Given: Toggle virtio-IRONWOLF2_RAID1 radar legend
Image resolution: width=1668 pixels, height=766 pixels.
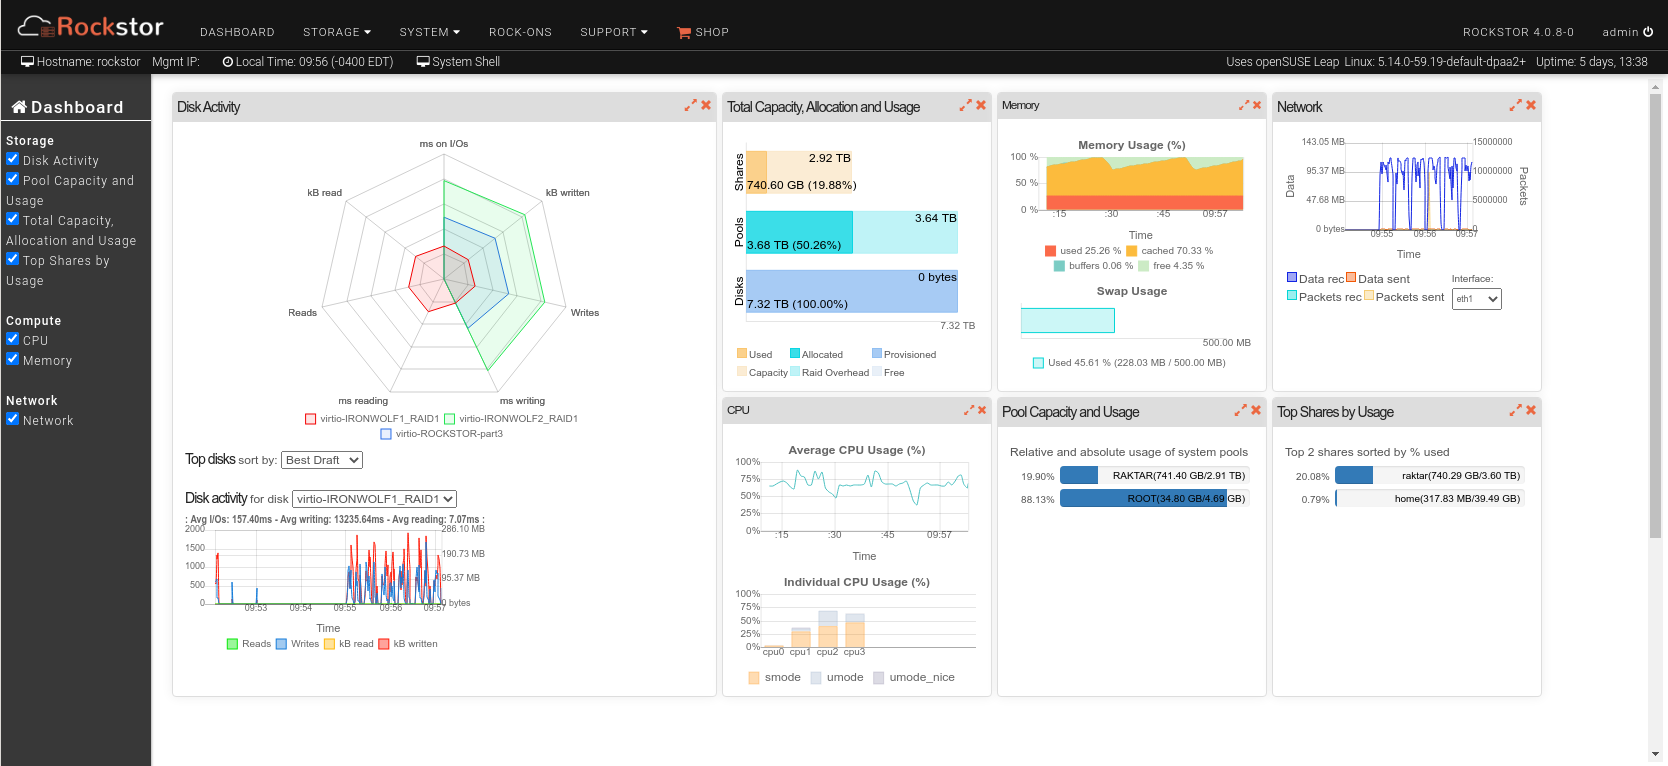Looking at the screenshot, I should 511,419.
